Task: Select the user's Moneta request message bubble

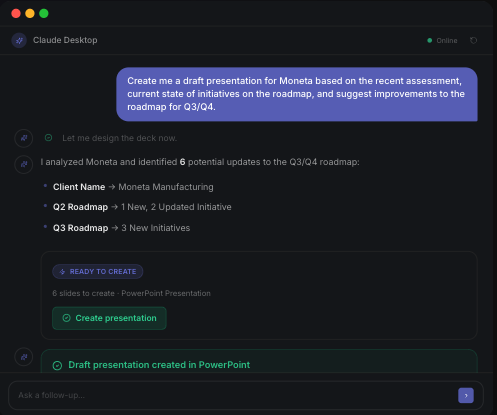Action: coord(297,94)
